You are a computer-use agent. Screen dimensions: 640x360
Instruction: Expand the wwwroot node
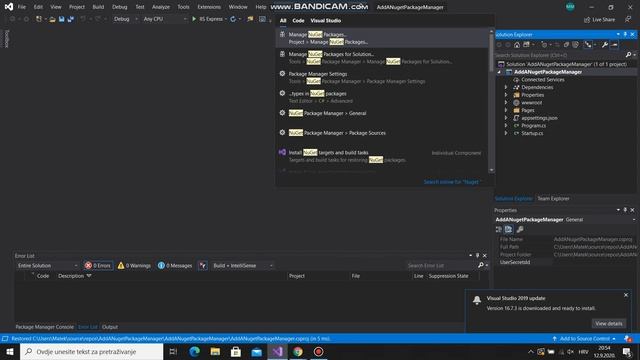pos(506,102)
